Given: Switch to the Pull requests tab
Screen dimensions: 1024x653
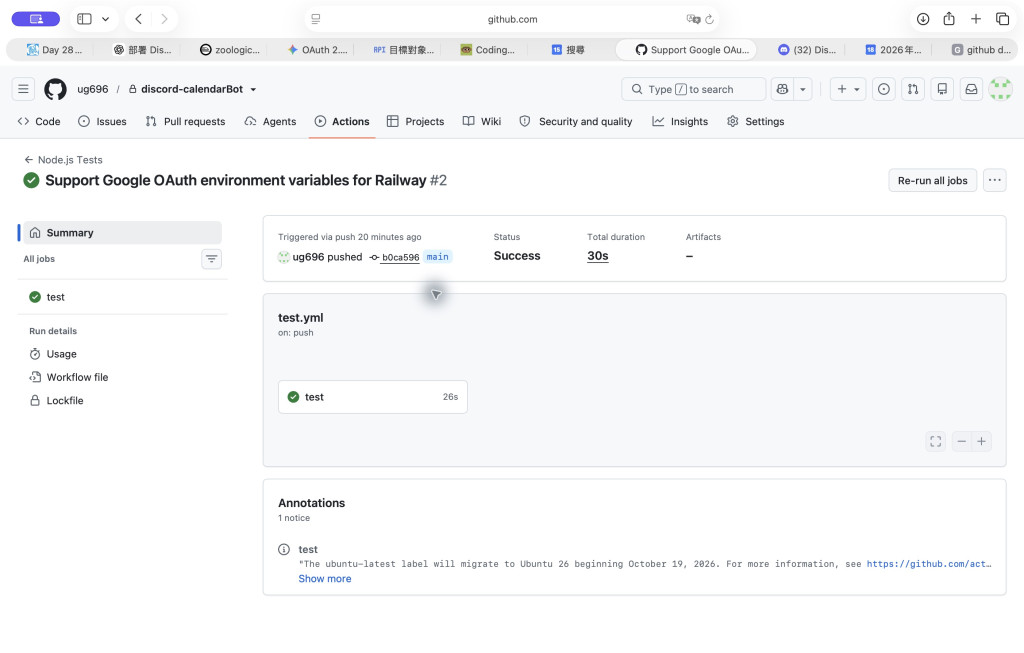Looking at the screenshot, I should (x=185, y=121).
